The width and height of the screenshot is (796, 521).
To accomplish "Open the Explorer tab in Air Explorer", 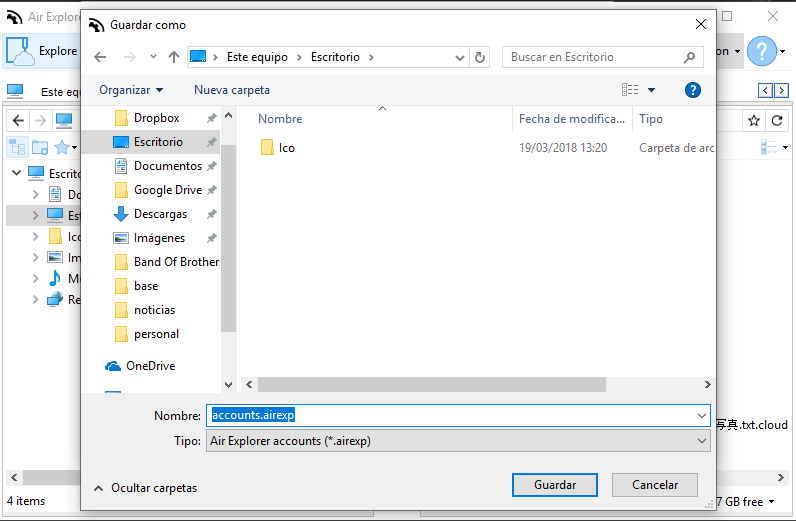I will pyautogui.click(x=43, y=51).
